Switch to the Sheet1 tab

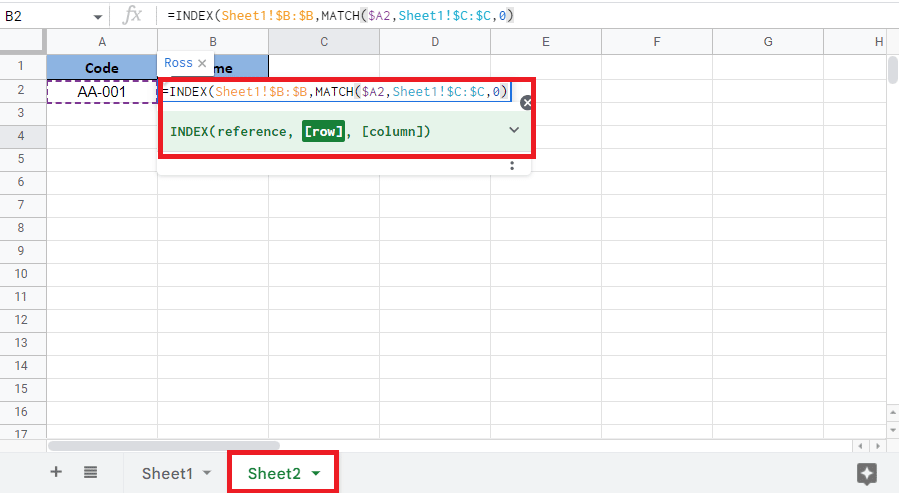pos(167,473)
